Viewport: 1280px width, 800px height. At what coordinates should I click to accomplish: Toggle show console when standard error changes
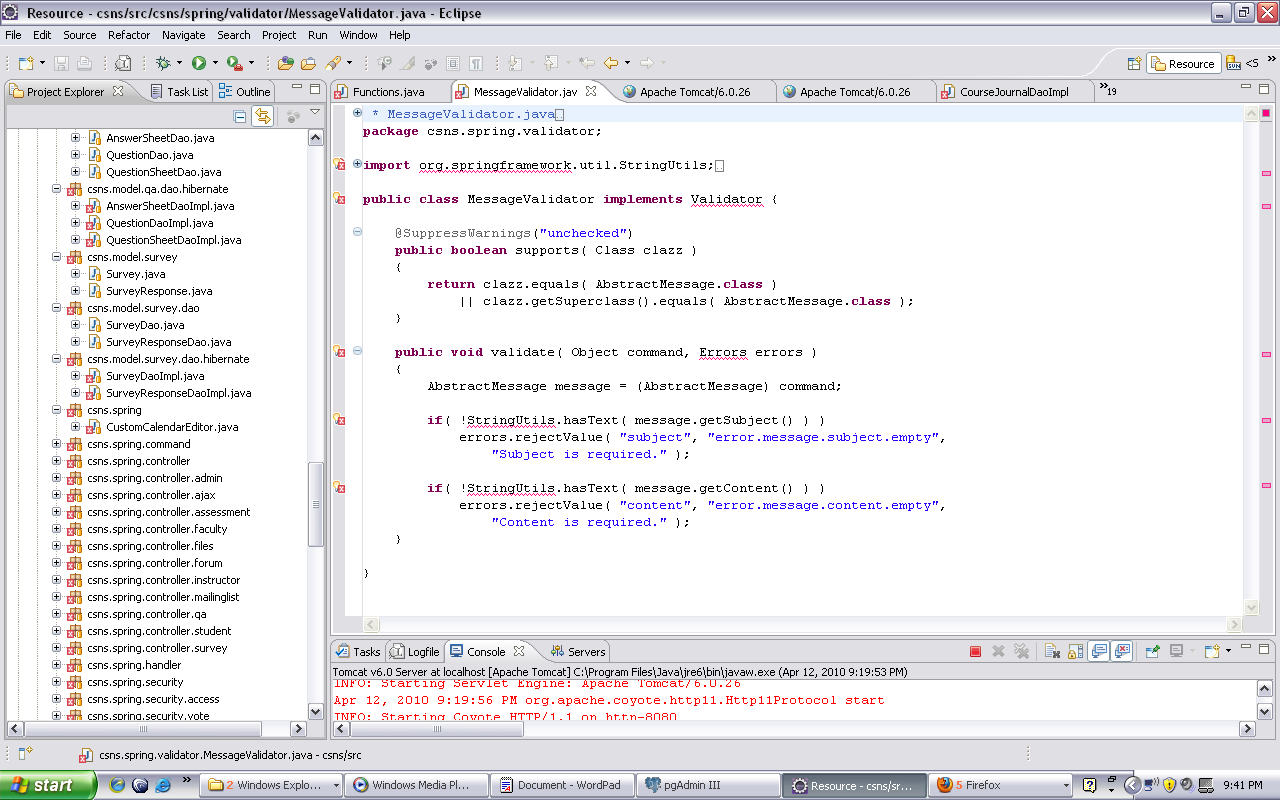point(1122,652)
